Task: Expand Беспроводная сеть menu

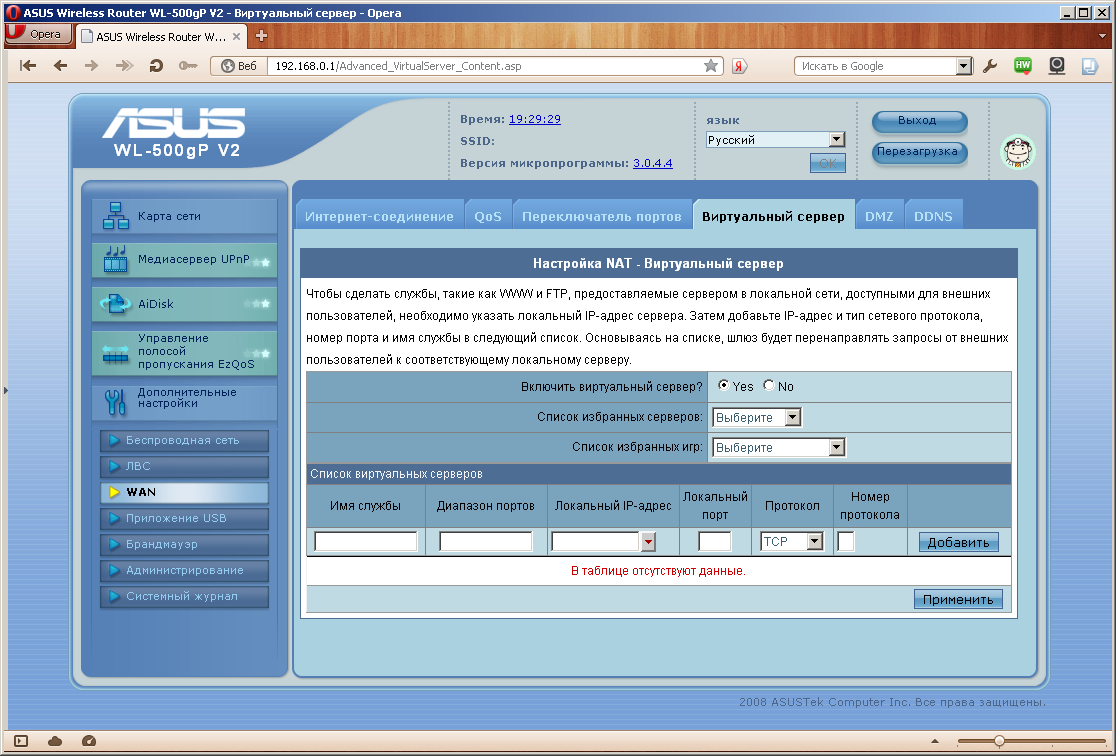Action: point(184,440)
